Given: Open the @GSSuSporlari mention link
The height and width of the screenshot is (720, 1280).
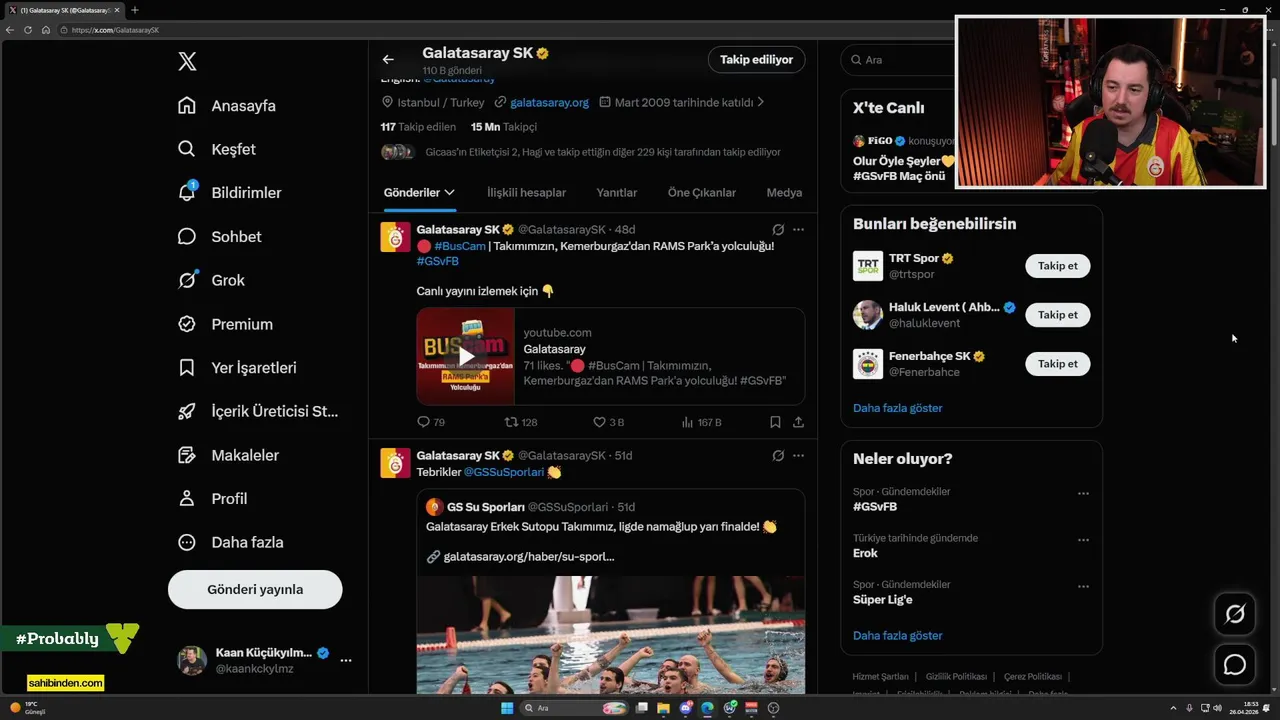Looking at the screenshot, I should pyautogui.click(x=504, y=472).
